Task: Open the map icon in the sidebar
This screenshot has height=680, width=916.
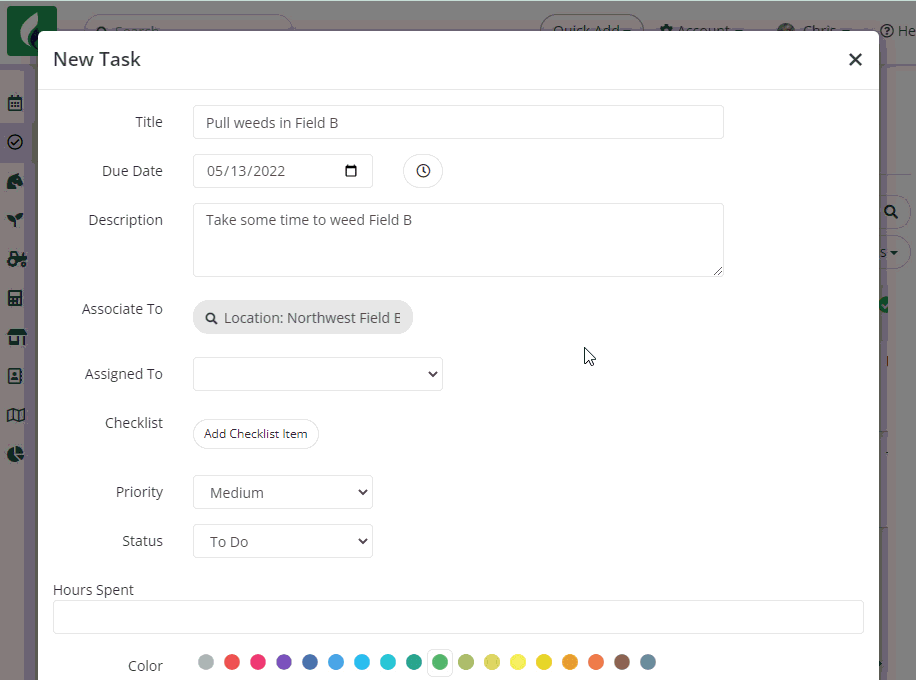Action: 16,415
